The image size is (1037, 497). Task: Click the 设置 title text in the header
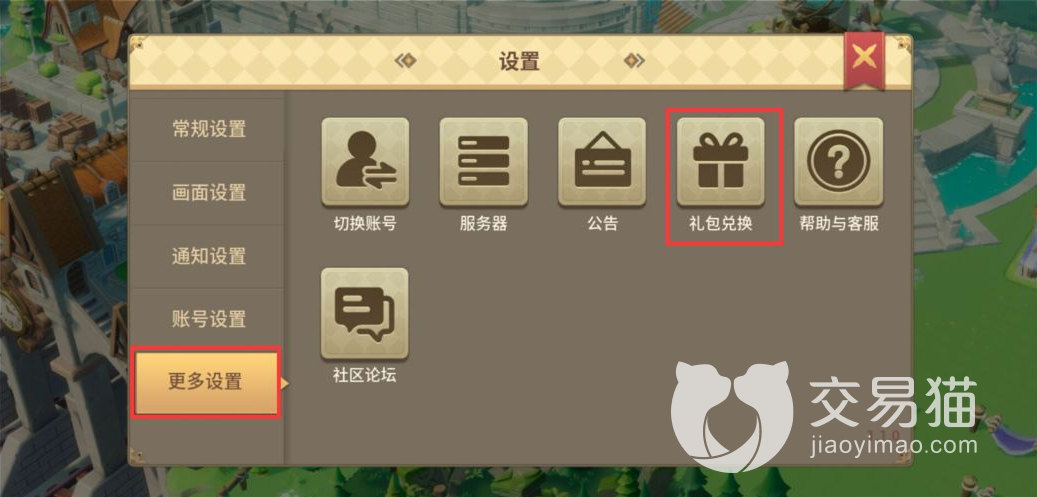point(519,62)
